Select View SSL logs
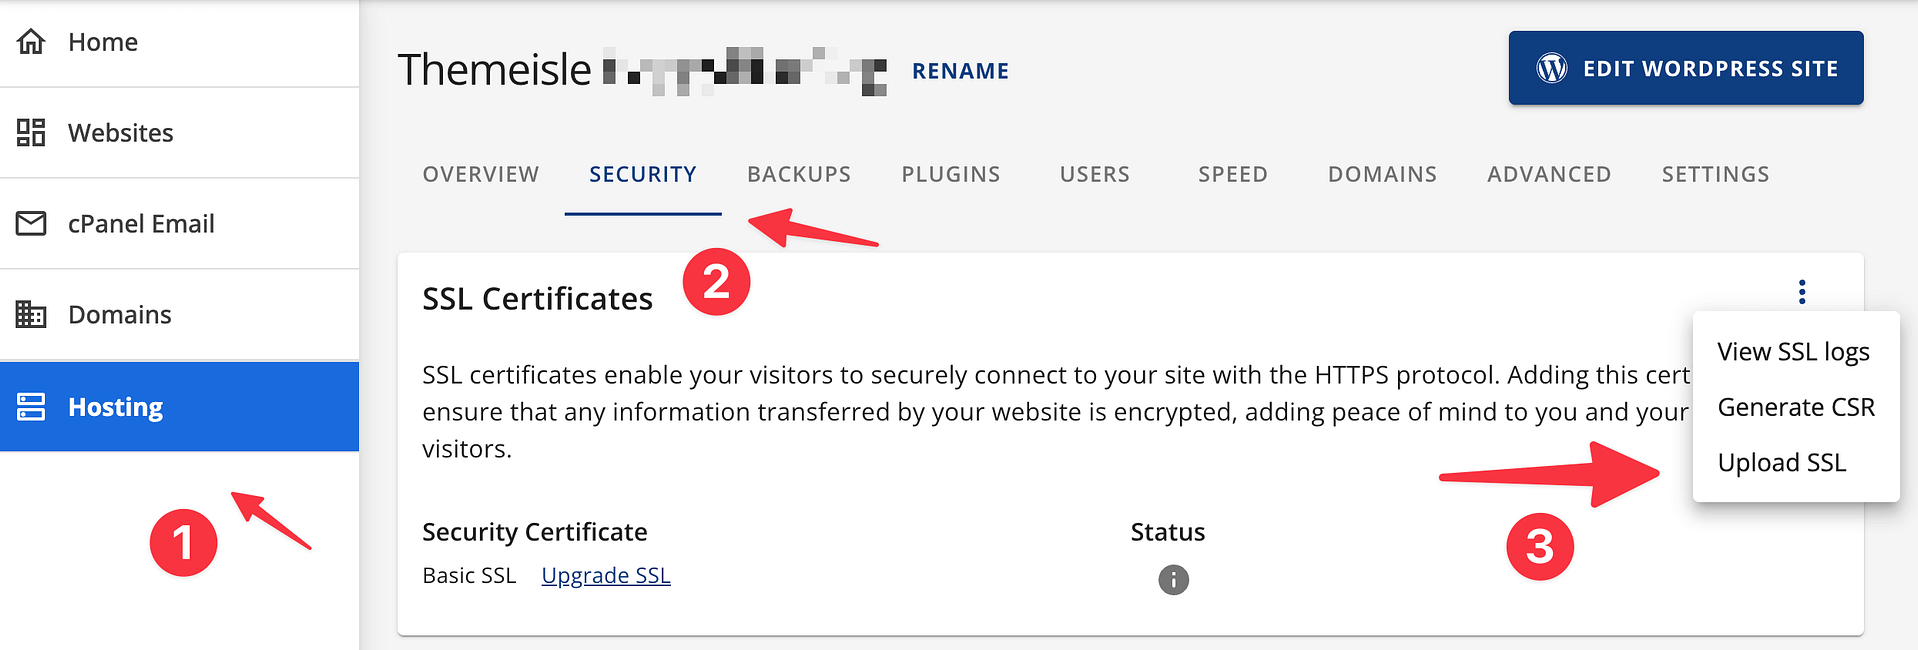 1793,352
